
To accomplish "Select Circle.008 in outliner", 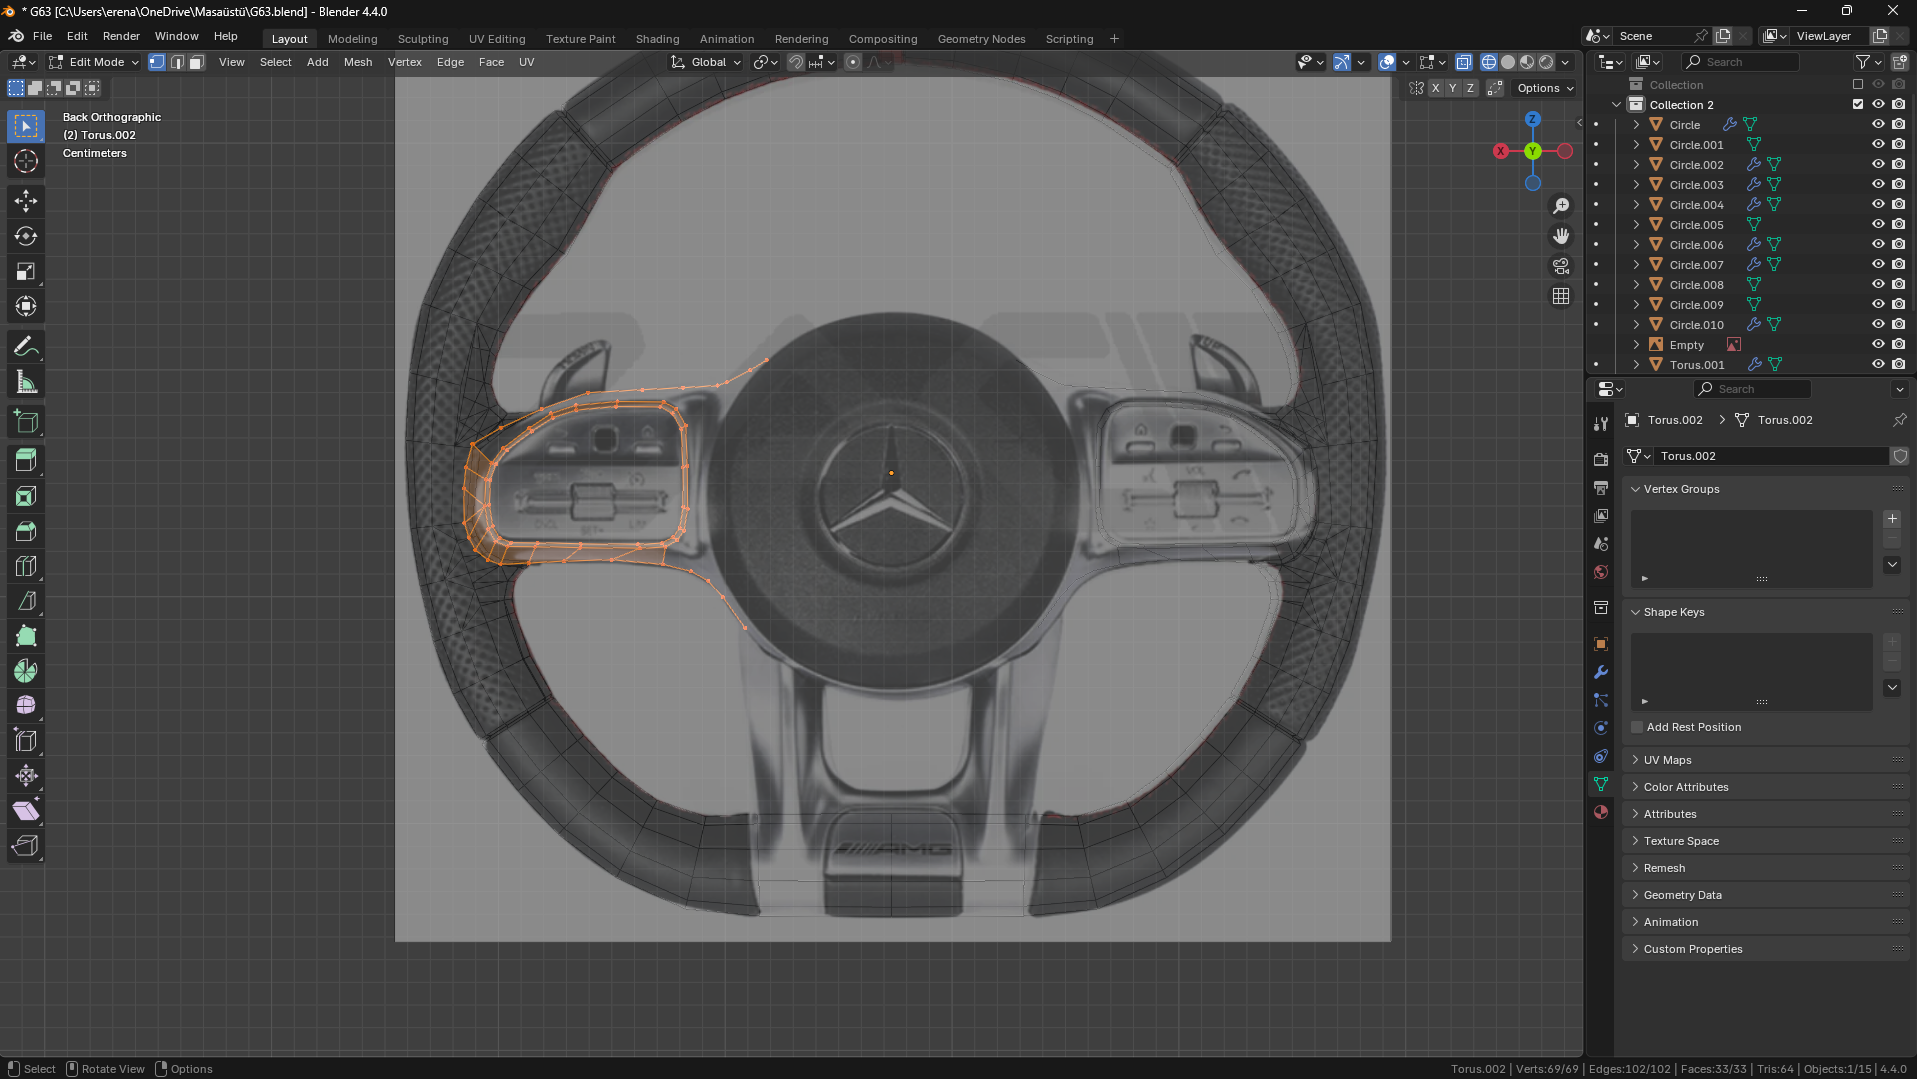I will (1696, 284).
